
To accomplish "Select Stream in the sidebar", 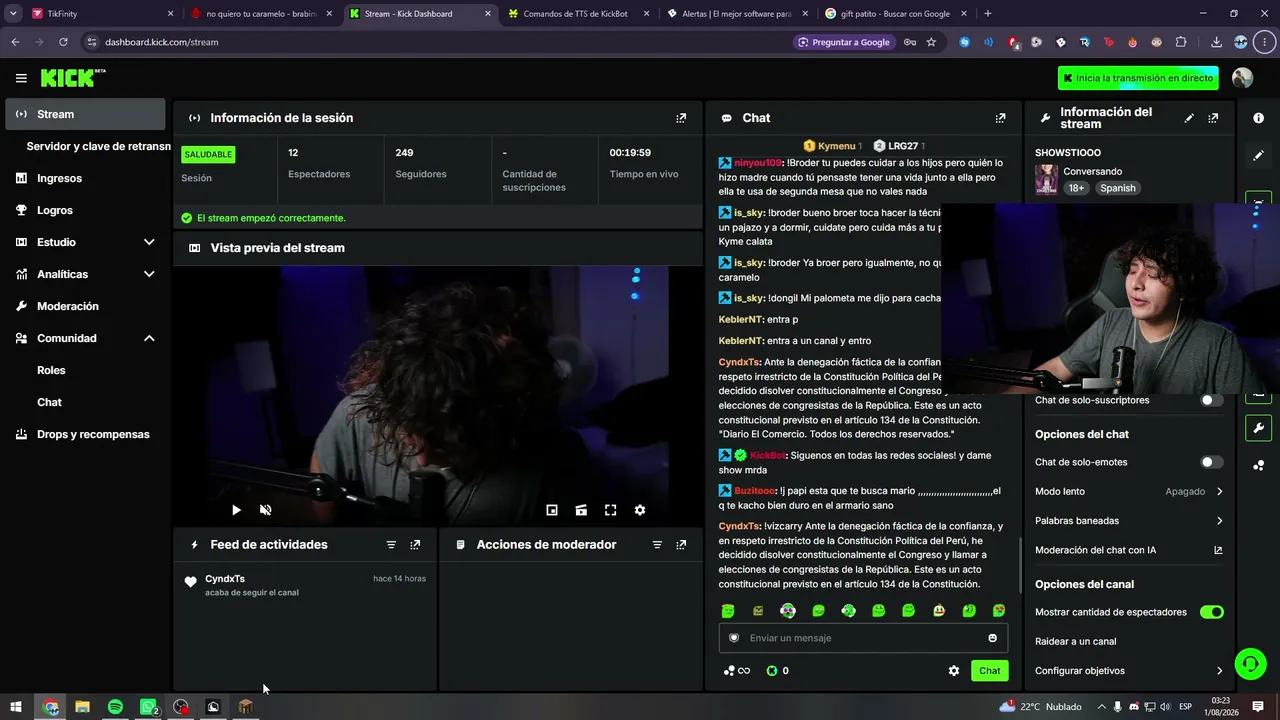I will pos(85,114).
